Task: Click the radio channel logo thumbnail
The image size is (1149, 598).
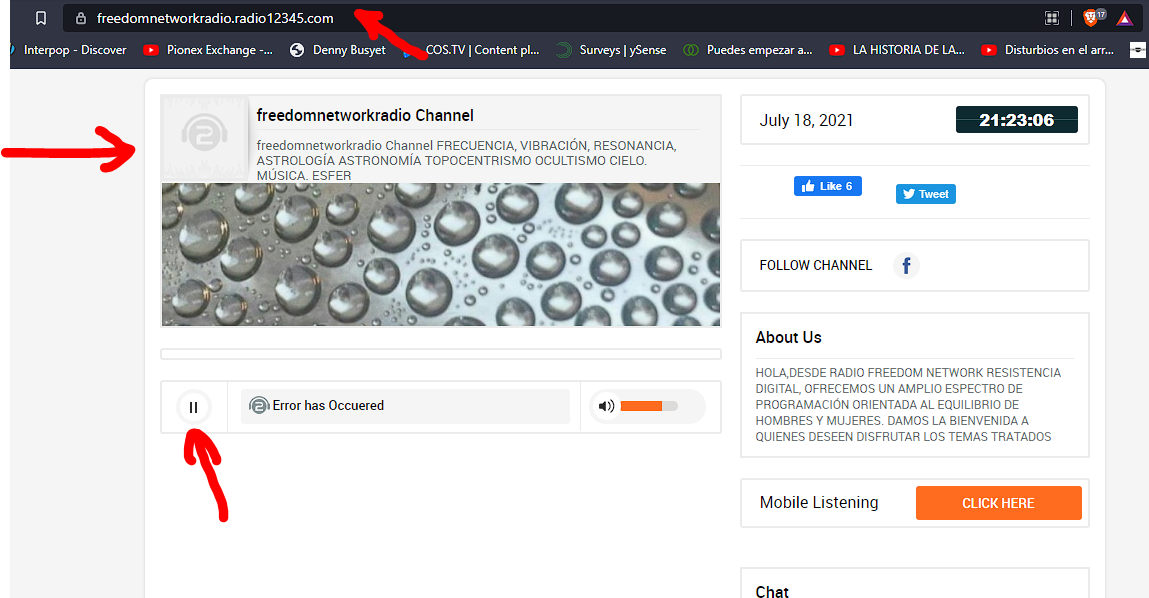Action: tap(204, 137)
